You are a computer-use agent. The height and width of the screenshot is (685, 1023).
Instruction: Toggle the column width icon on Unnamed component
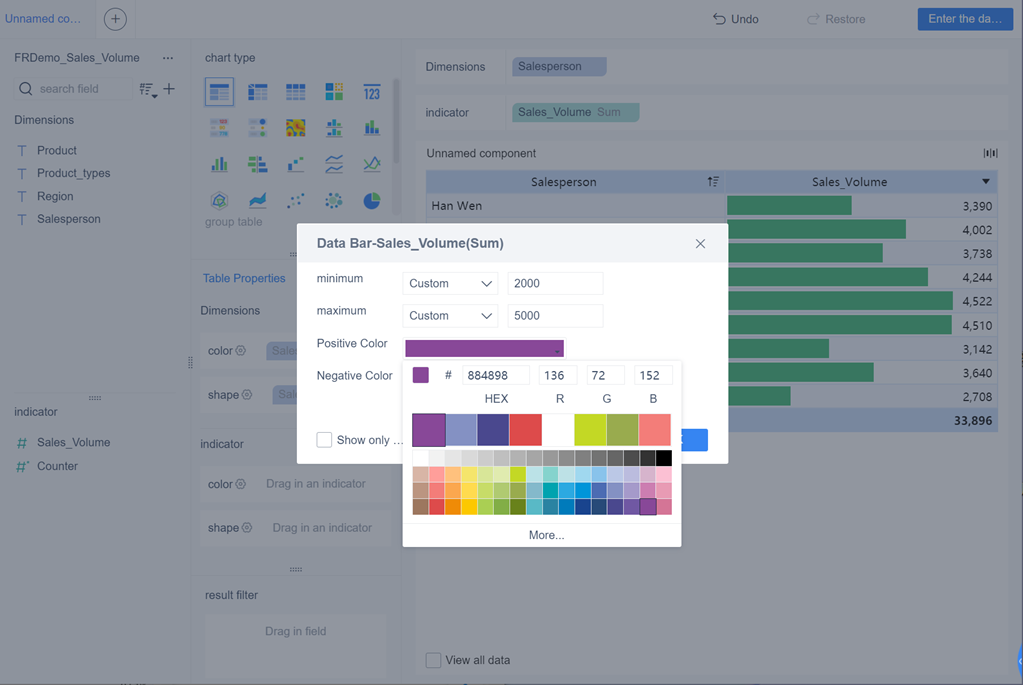pyautogui.click(x=990, y=153)
